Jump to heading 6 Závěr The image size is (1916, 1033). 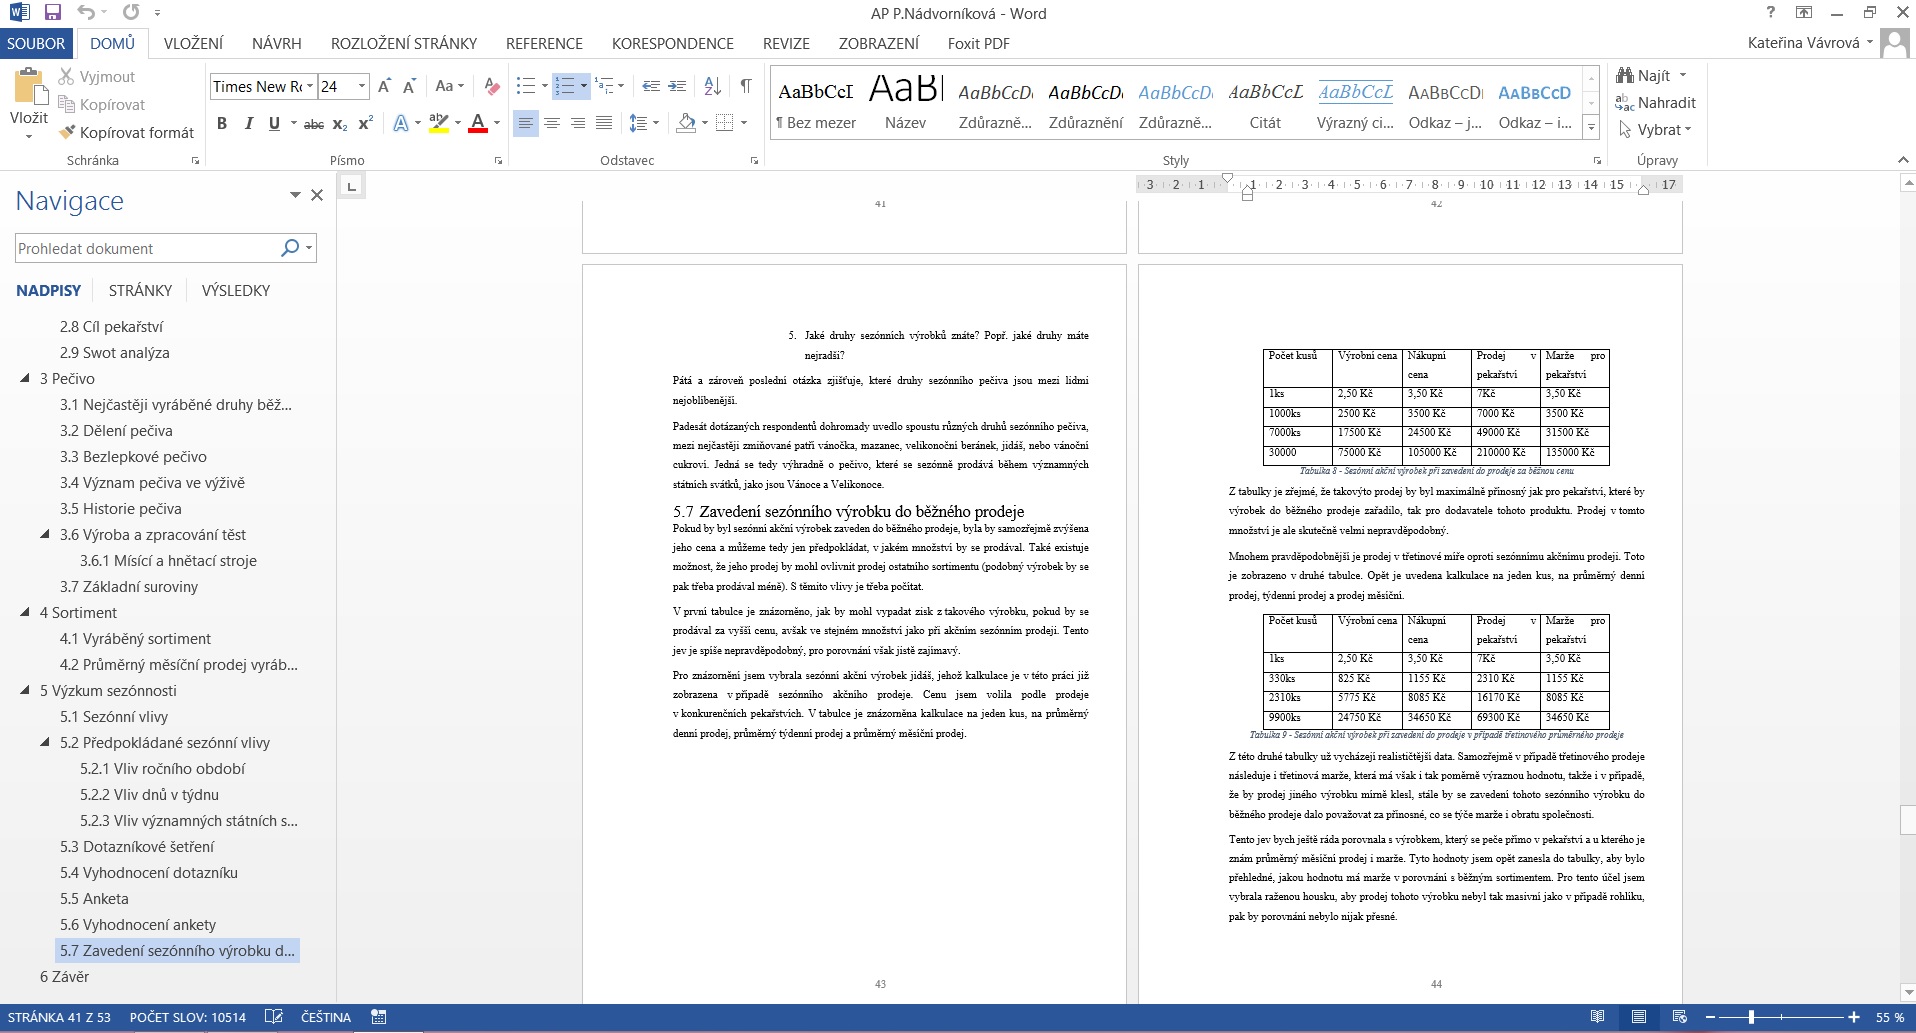[x=64, y=976]
